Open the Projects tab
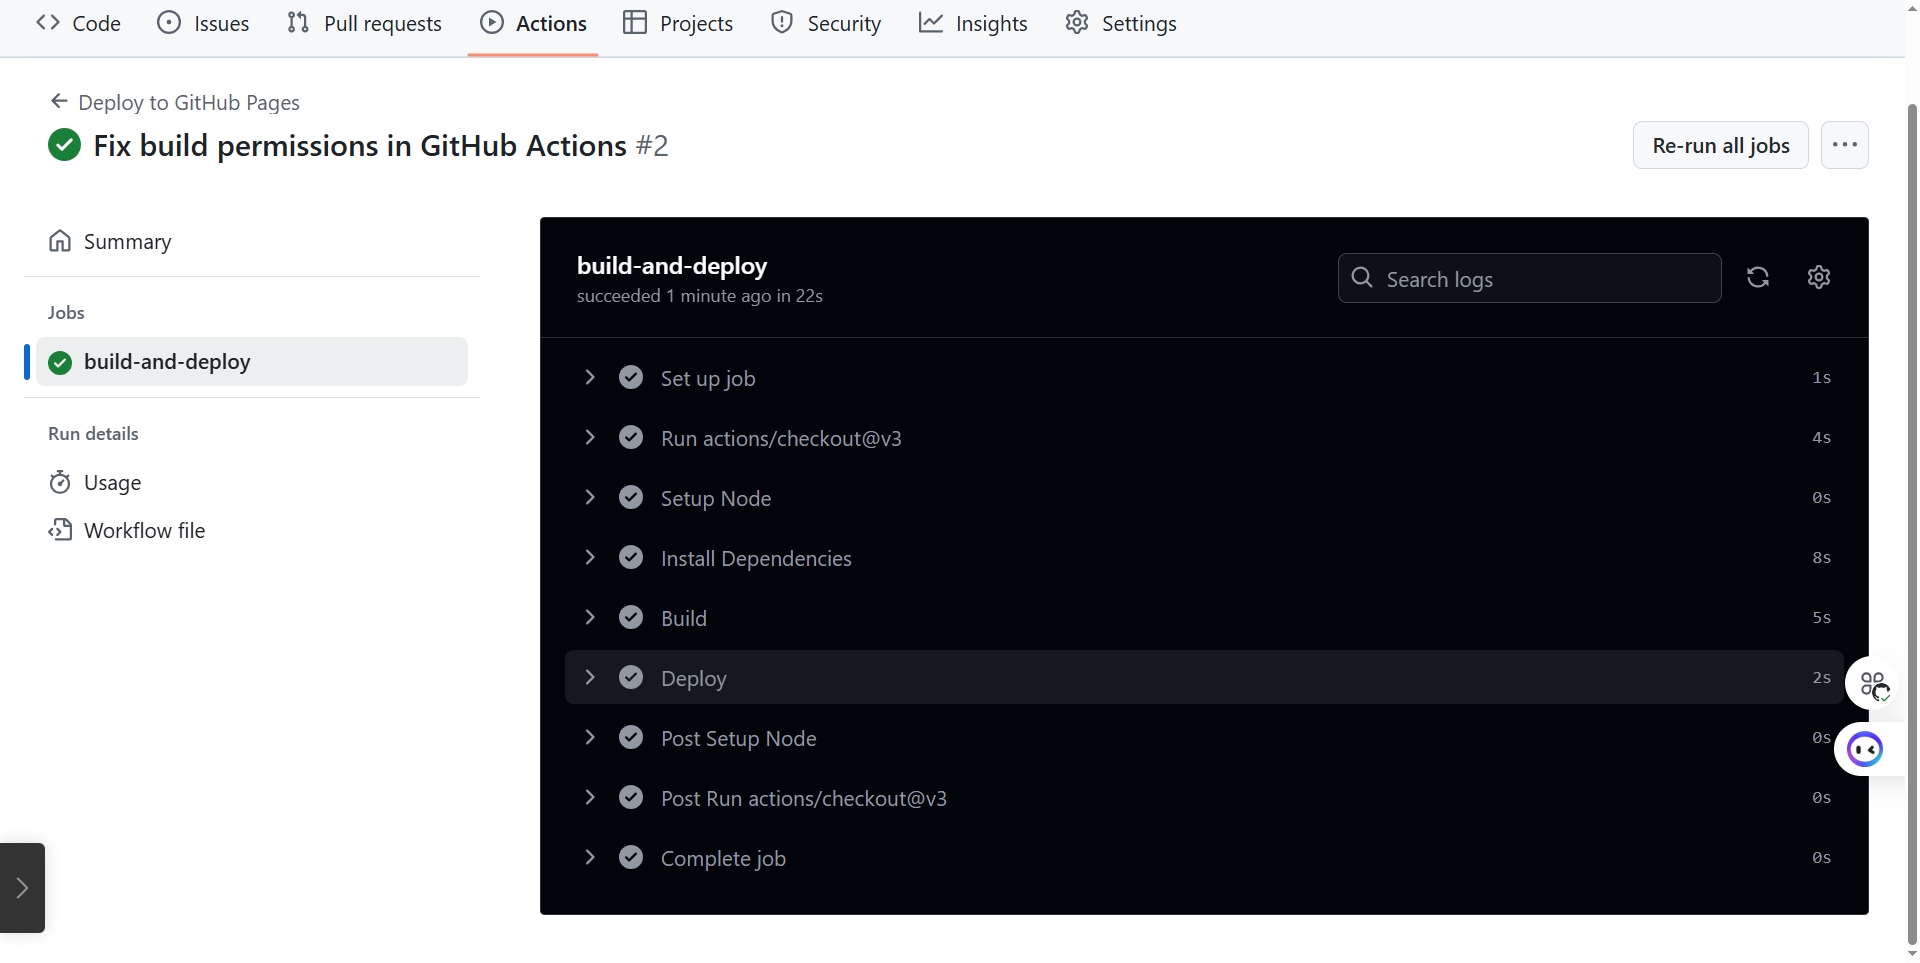Image resolution: width=1920 pixels, height=963 pixels. click(x=678, y=23)
